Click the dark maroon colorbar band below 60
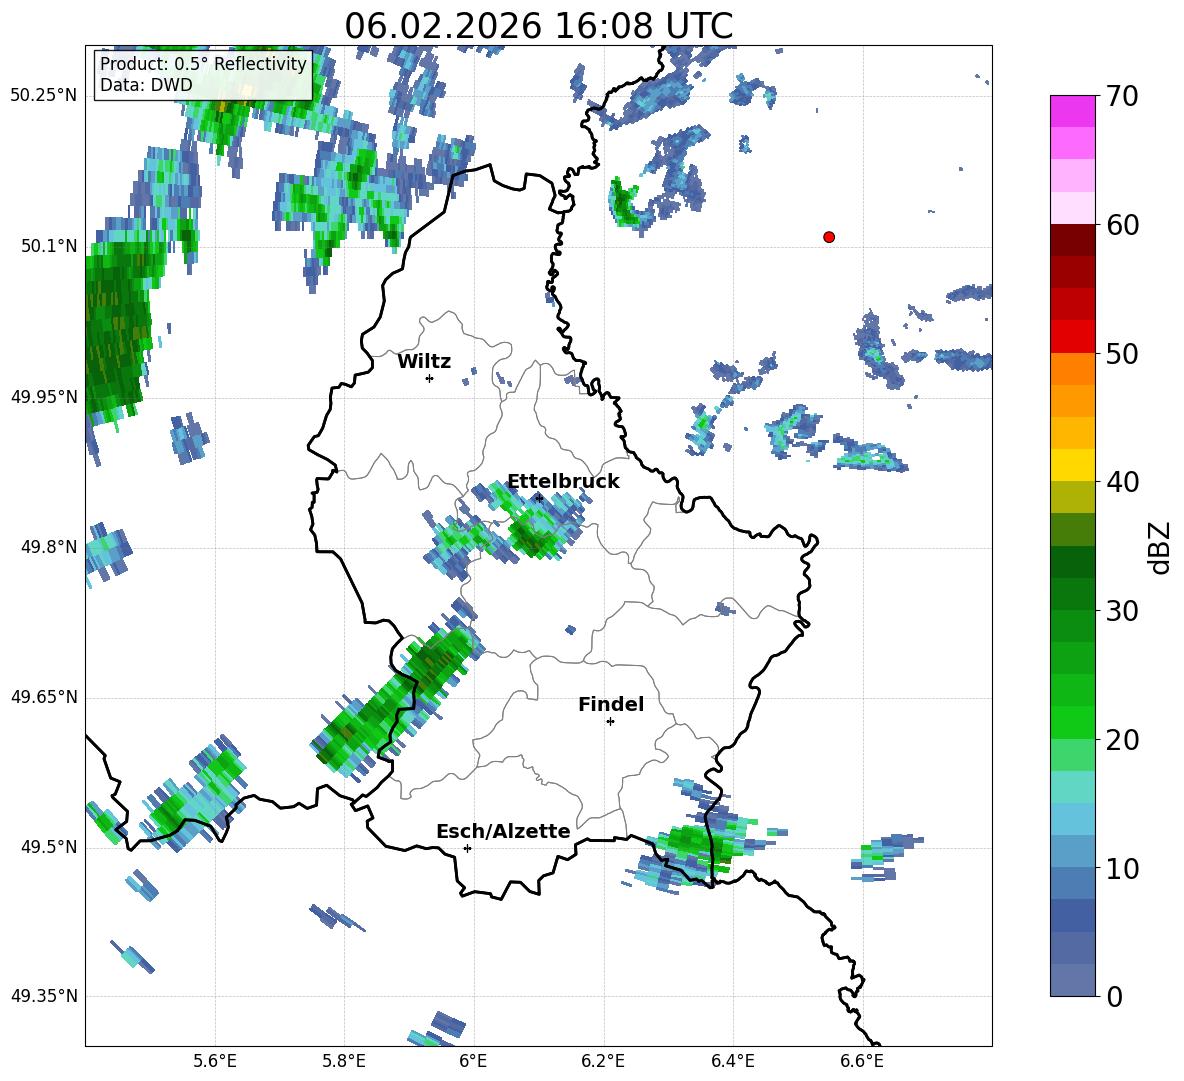The image size is (1184, 1081). (1072, 240)
